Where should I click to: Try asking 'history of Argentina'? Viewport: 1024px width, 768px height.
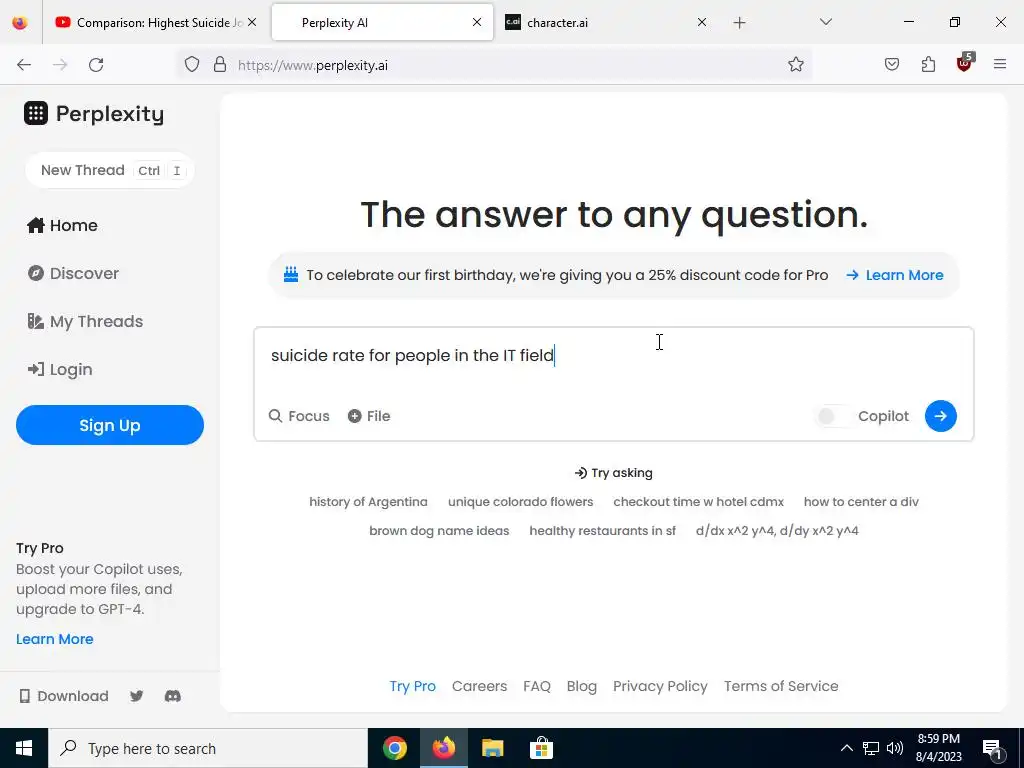pos(368,502)
